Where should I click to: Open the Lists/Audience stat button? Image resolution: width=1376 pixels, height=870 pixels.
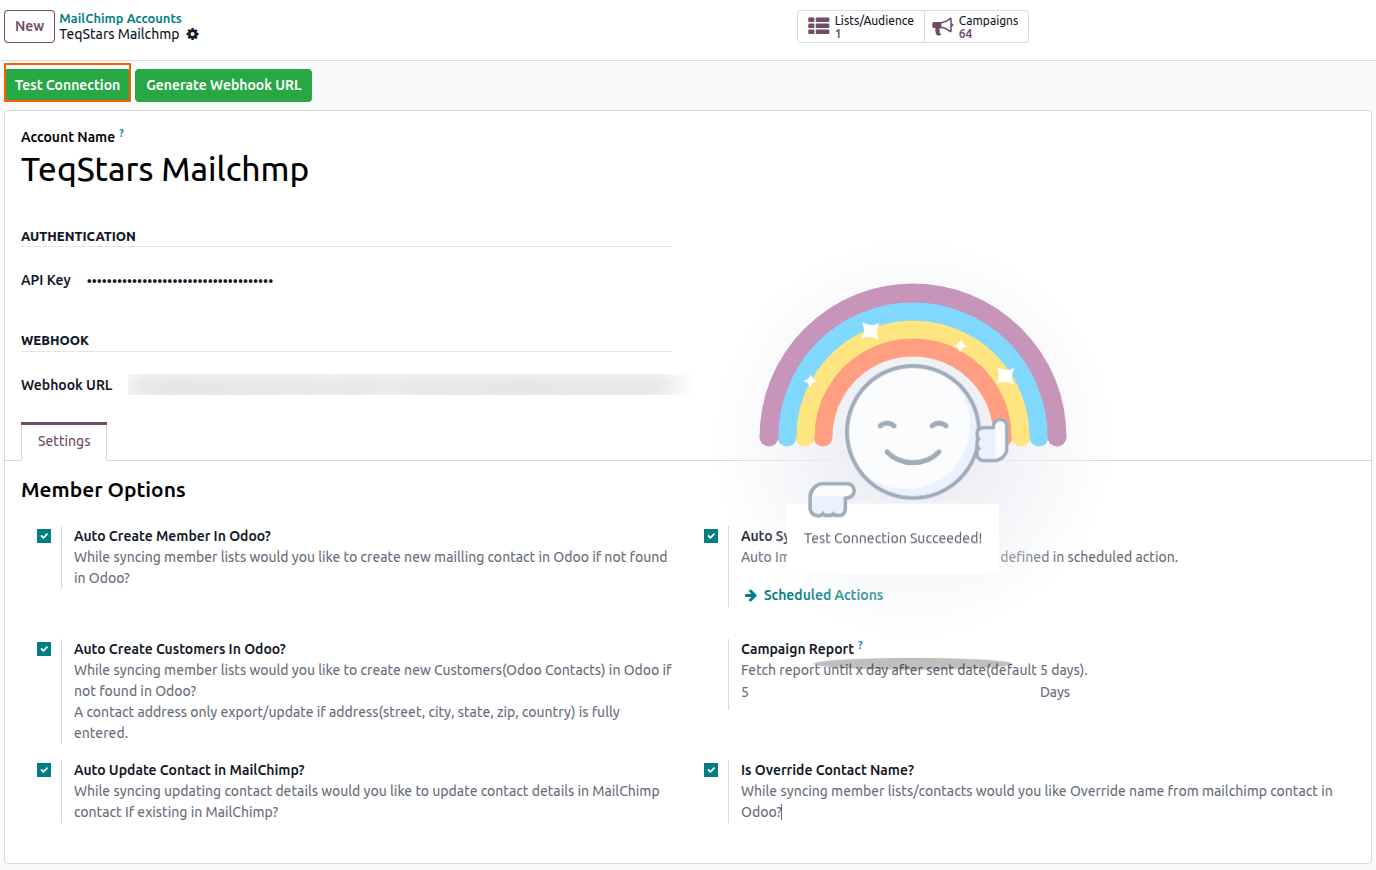pos(861,26)
